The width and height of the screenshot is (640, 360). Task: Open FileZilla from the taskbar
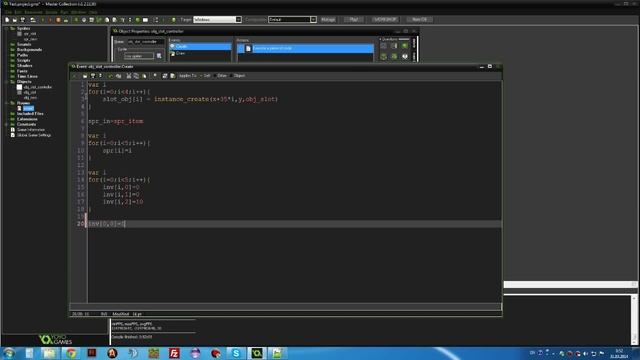coord(174,353)
